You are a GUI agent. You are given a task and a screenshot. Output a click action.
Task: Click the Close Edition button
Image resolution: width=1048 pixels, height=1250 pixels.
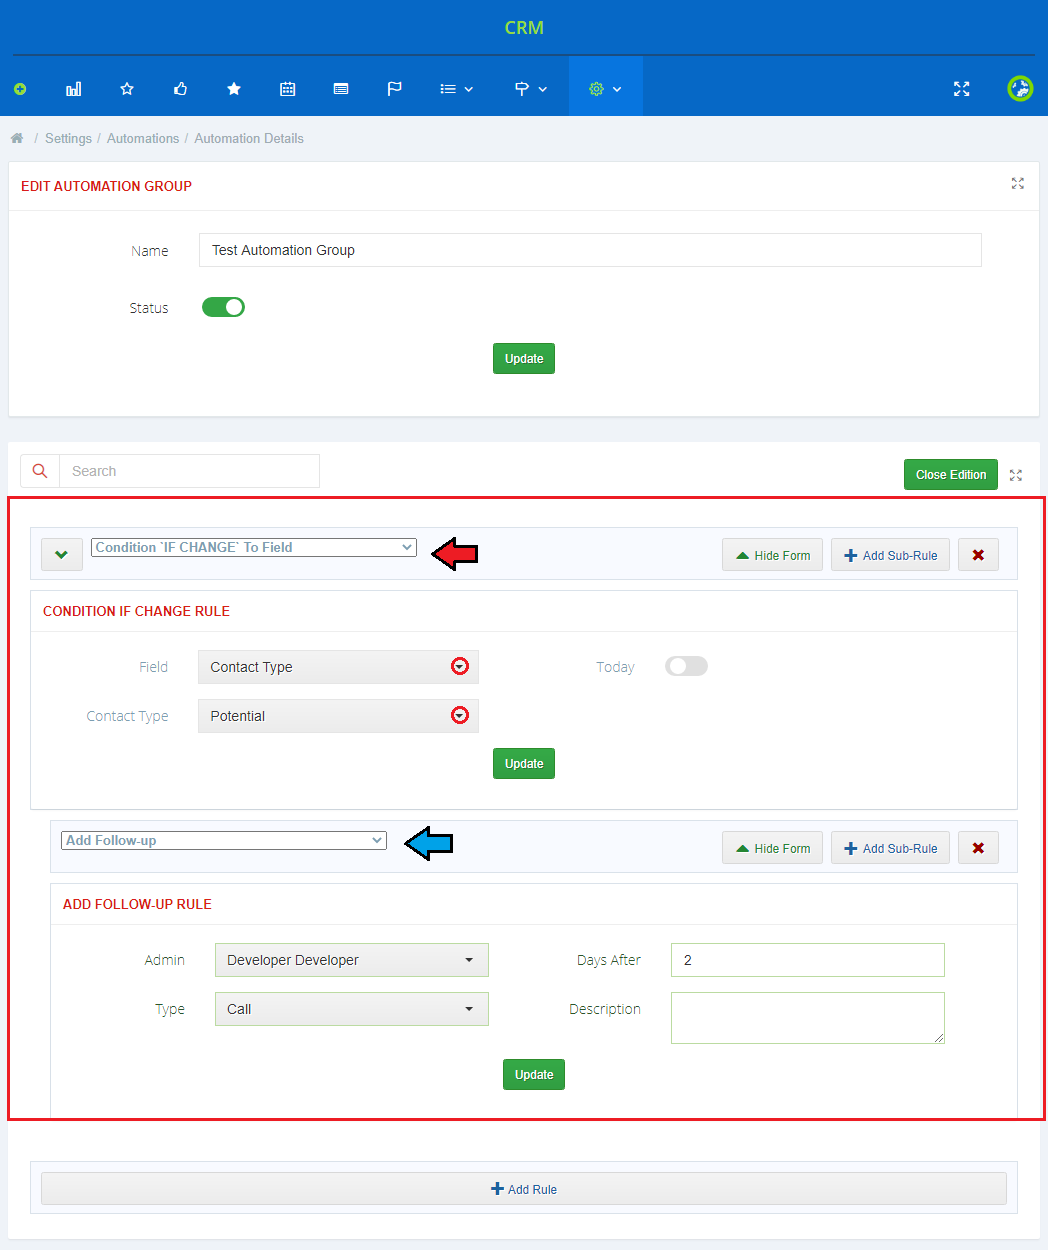point(951,475)
